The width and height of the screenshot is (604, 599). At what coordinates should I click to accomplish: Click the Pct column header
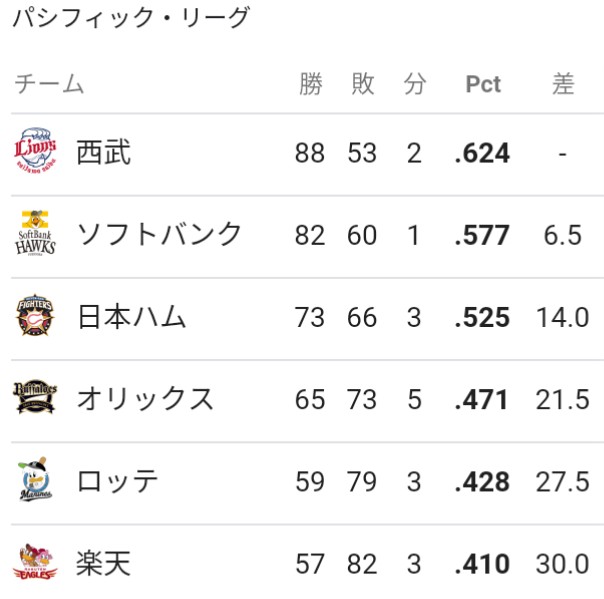click(483, 84)
